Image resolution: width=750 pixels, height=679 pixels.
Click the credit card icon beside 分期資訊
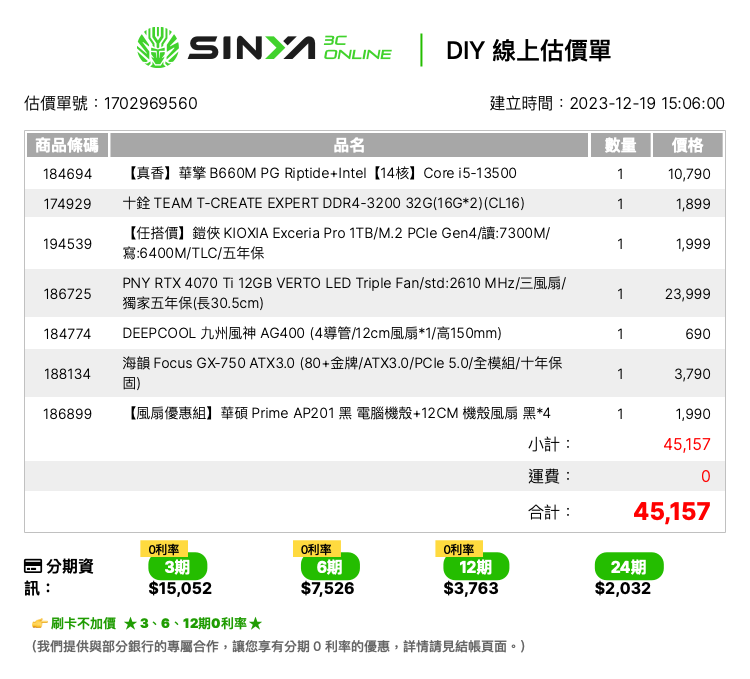[x=33, y=566]
